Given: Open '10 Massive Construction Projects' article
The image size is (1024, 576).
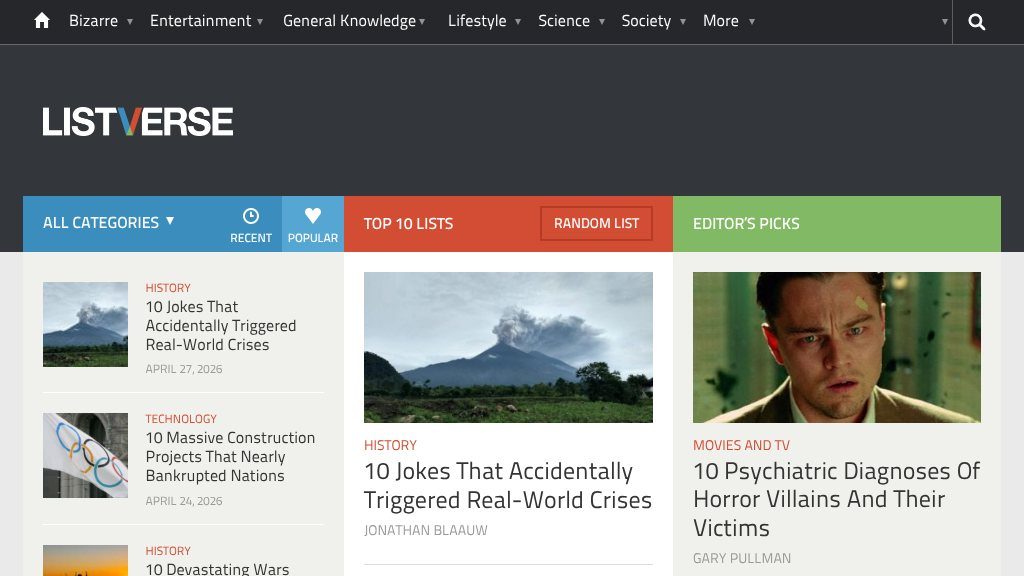Looking at the screenshot, I should (x=231, y=457).
